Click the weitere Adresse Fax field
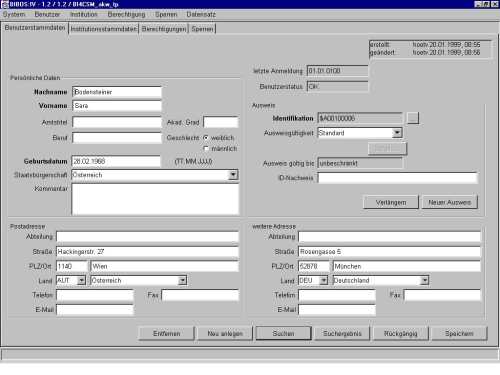The width and height of the screenshot is (500, 375). point(442,295)
